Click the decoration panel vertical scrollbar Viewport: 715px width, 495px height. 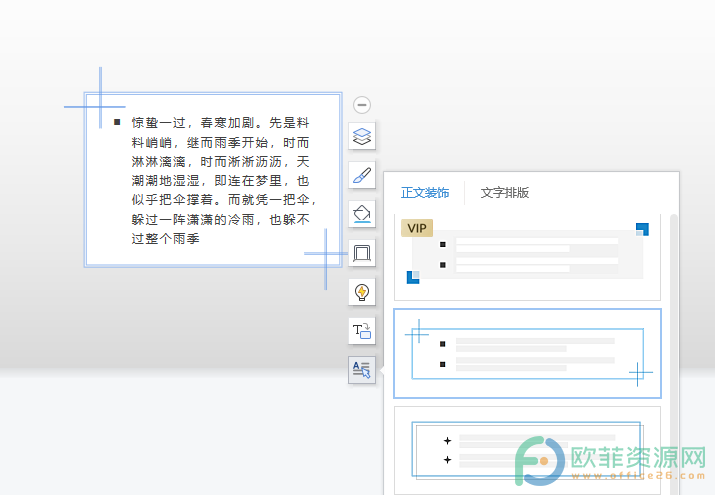pyautogui.click(x=674, y=354)
